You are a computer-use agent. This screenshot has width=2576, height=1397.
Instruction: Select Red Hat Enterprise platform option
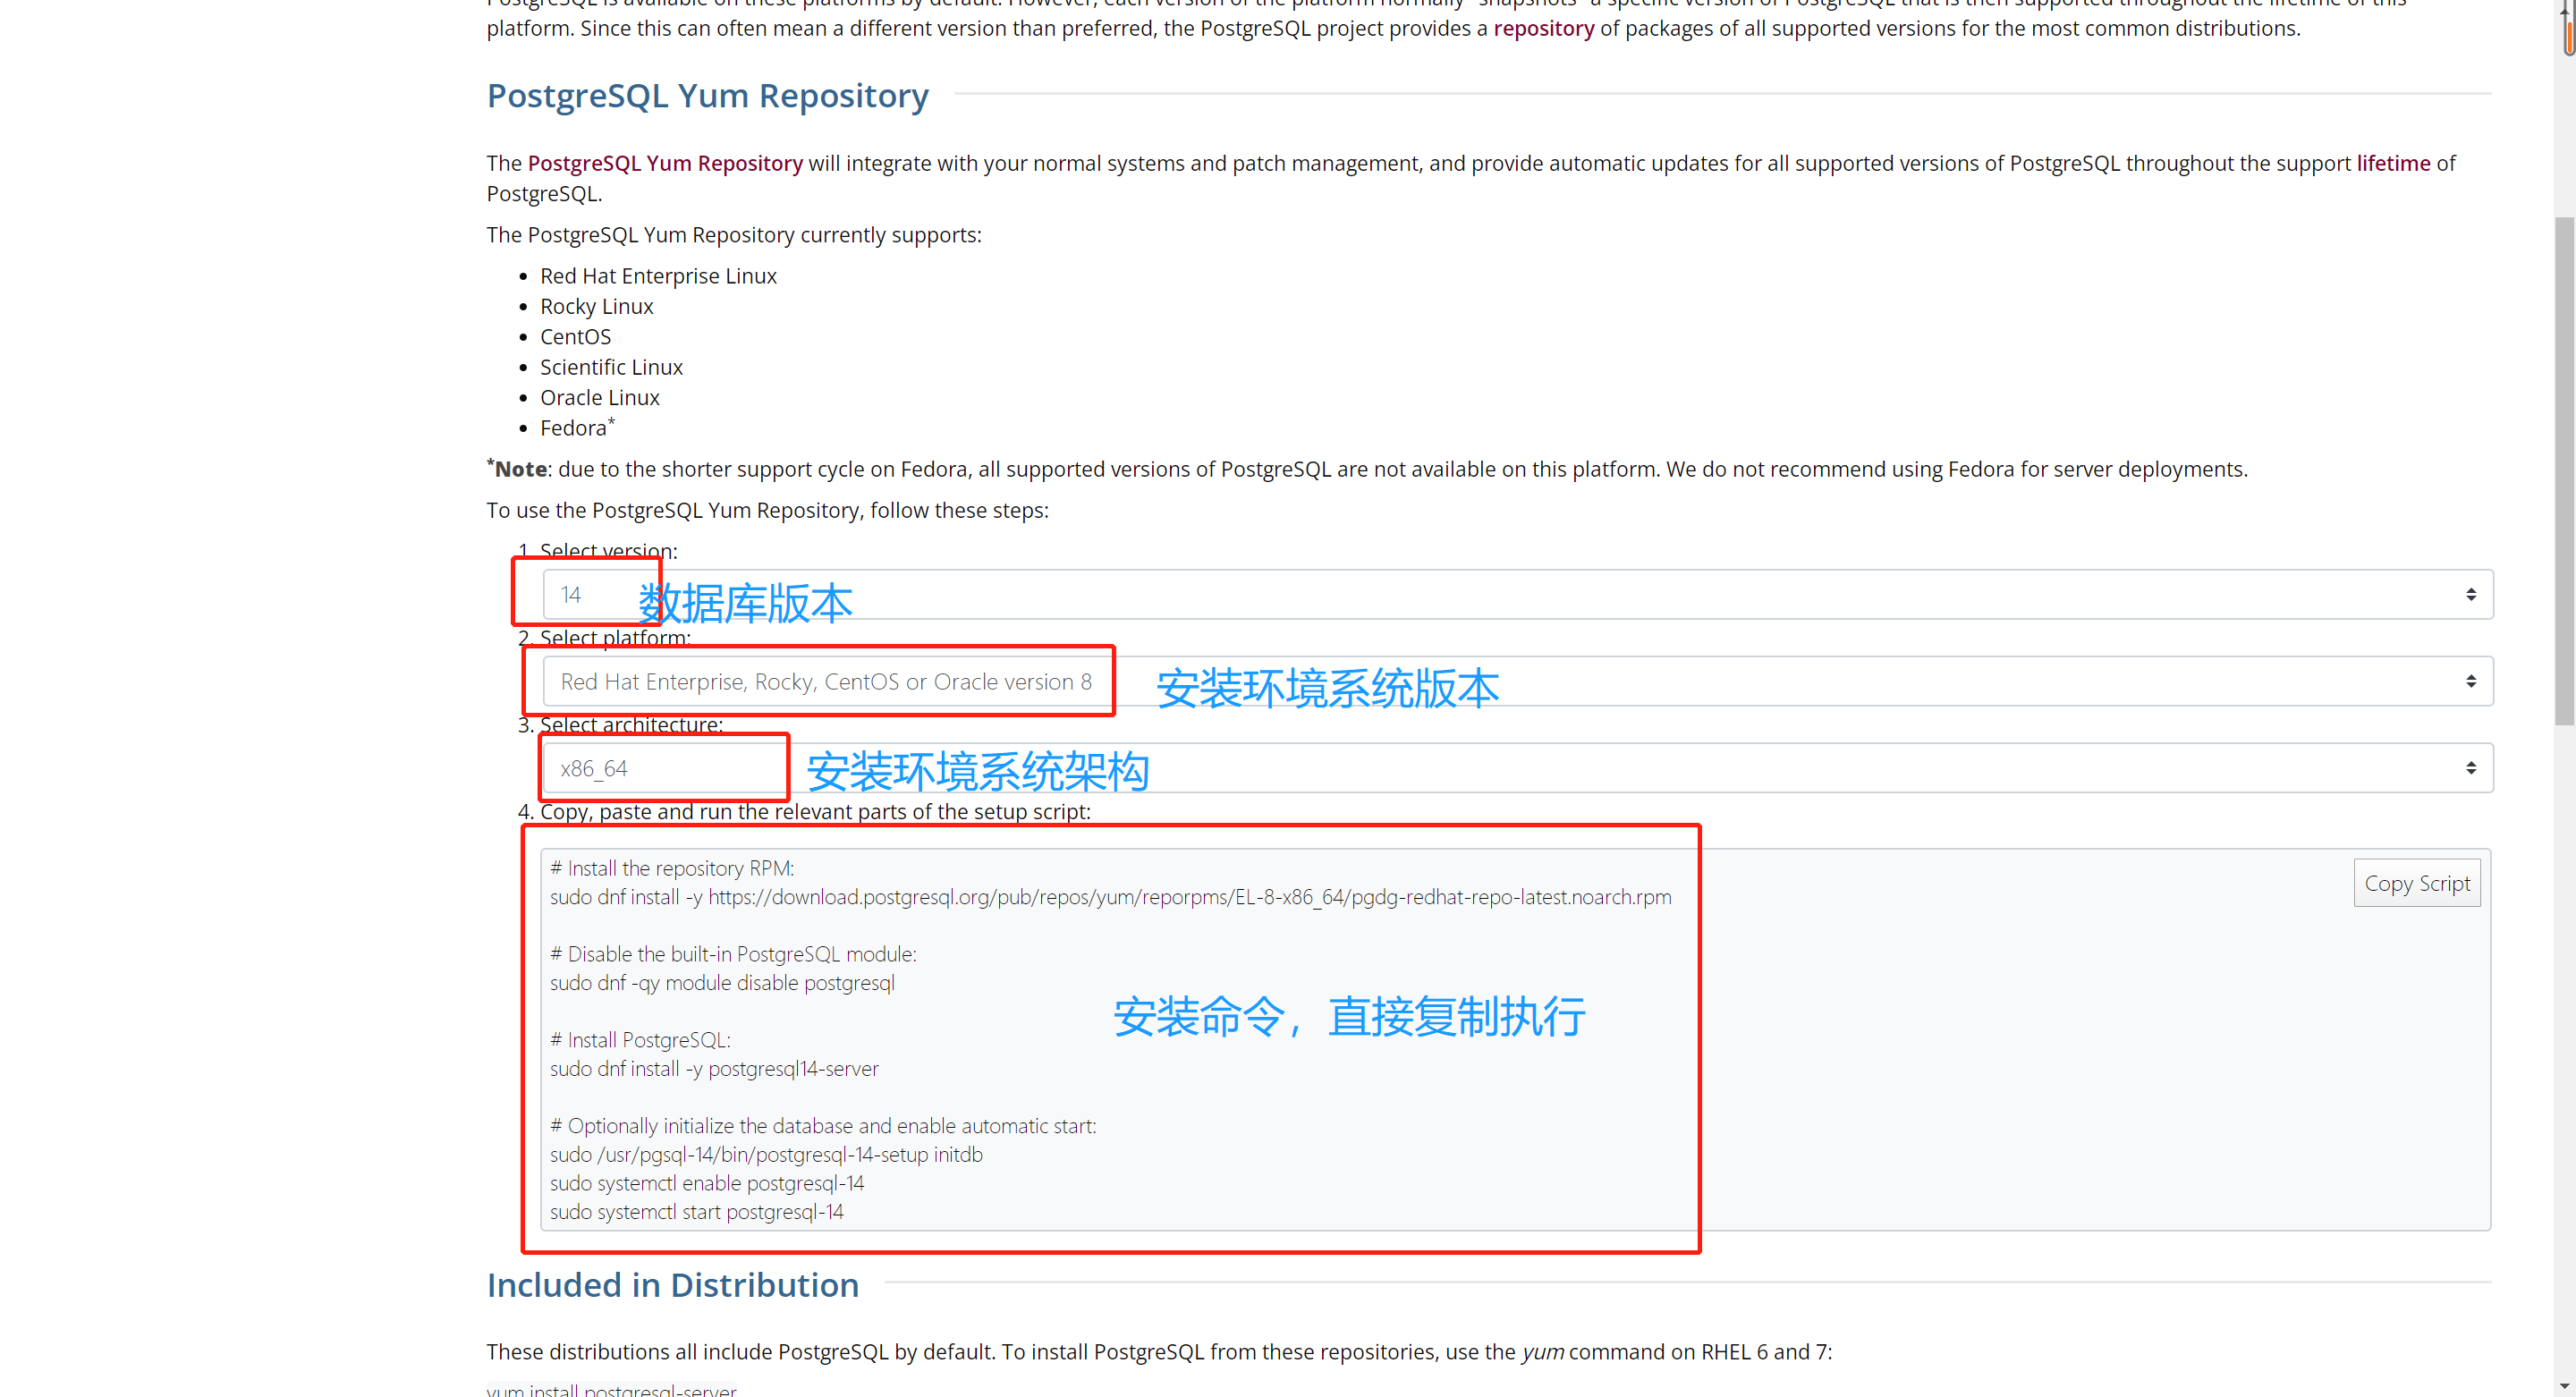(x=826, y=680)
